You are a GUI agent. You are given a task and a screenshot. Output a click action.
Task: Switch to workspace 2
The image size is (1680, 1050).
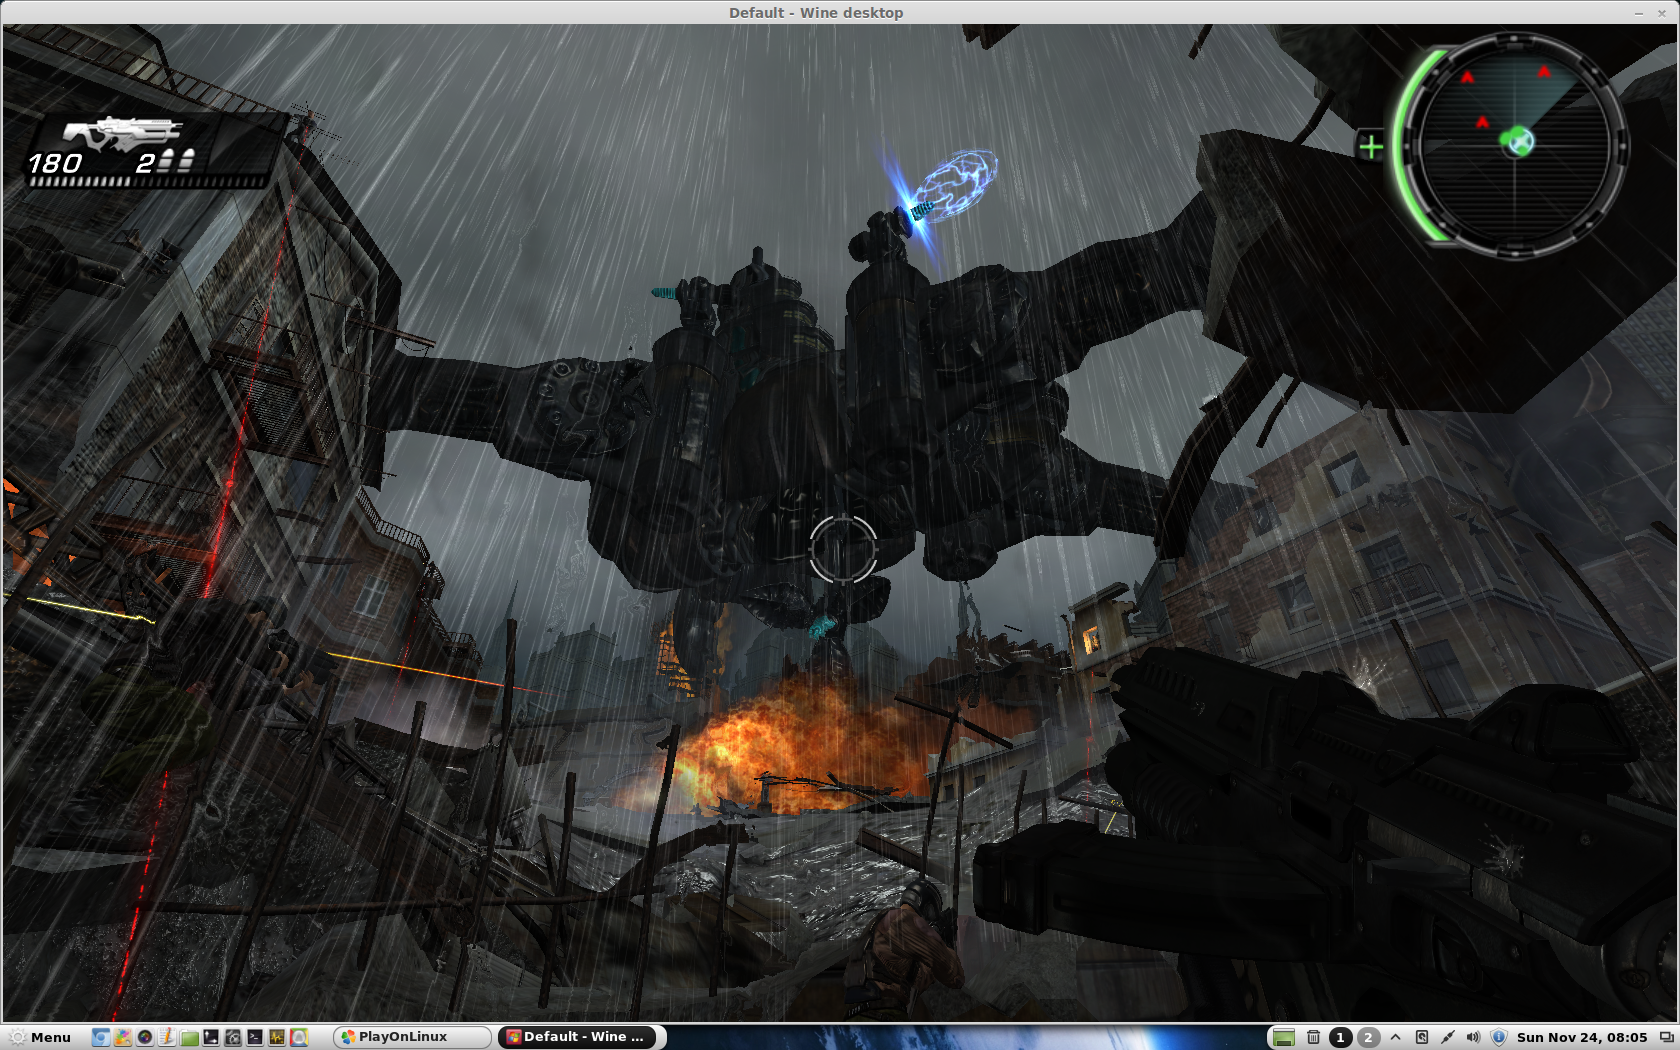coord(1368,1037)
